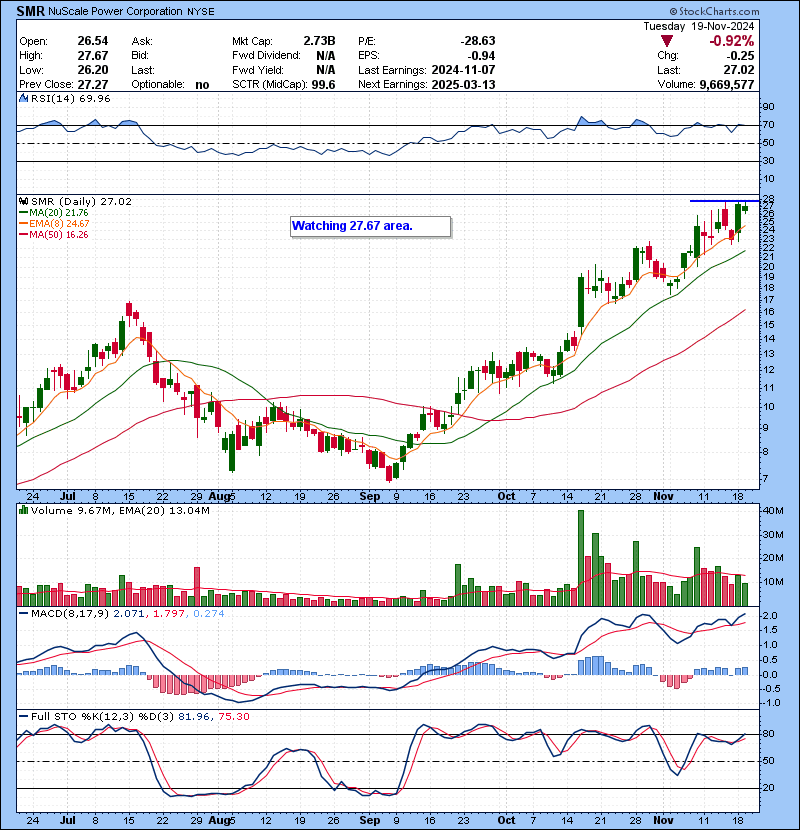This screenshot has width=800, height=830.
Task: Click the Fwd Yield N/A value
Action: [326, 70]
